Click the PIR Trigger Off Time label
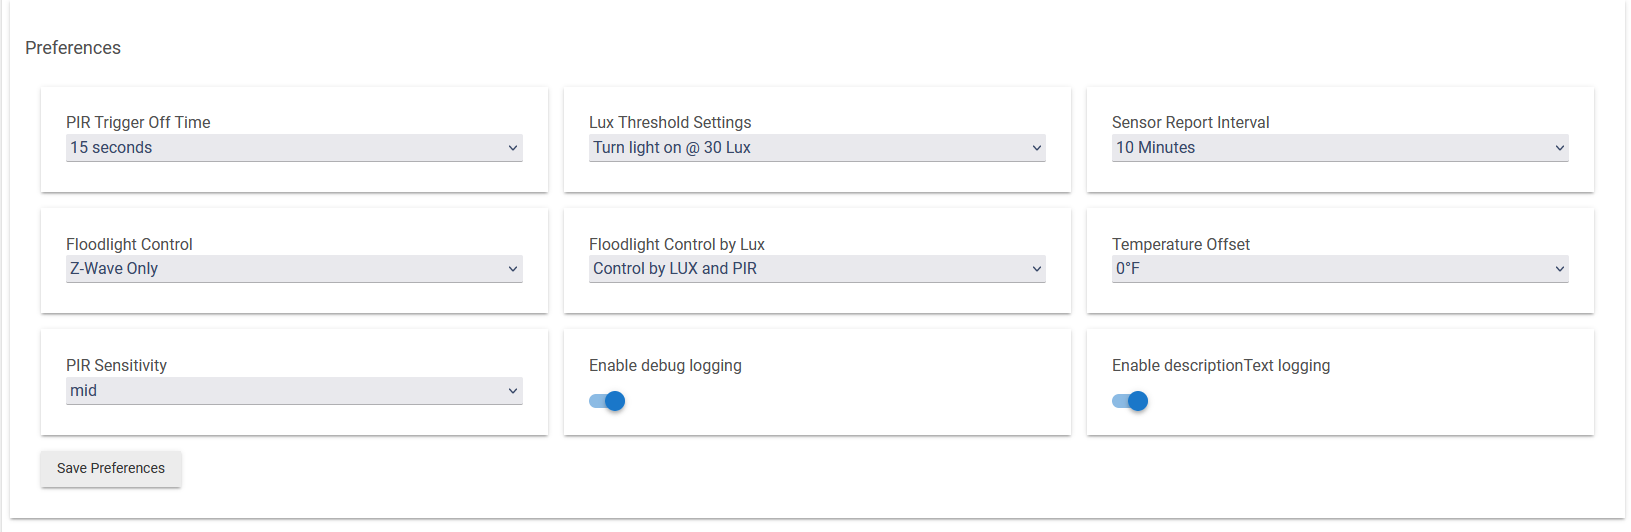 pyautogui.click(x=138, y=122)
